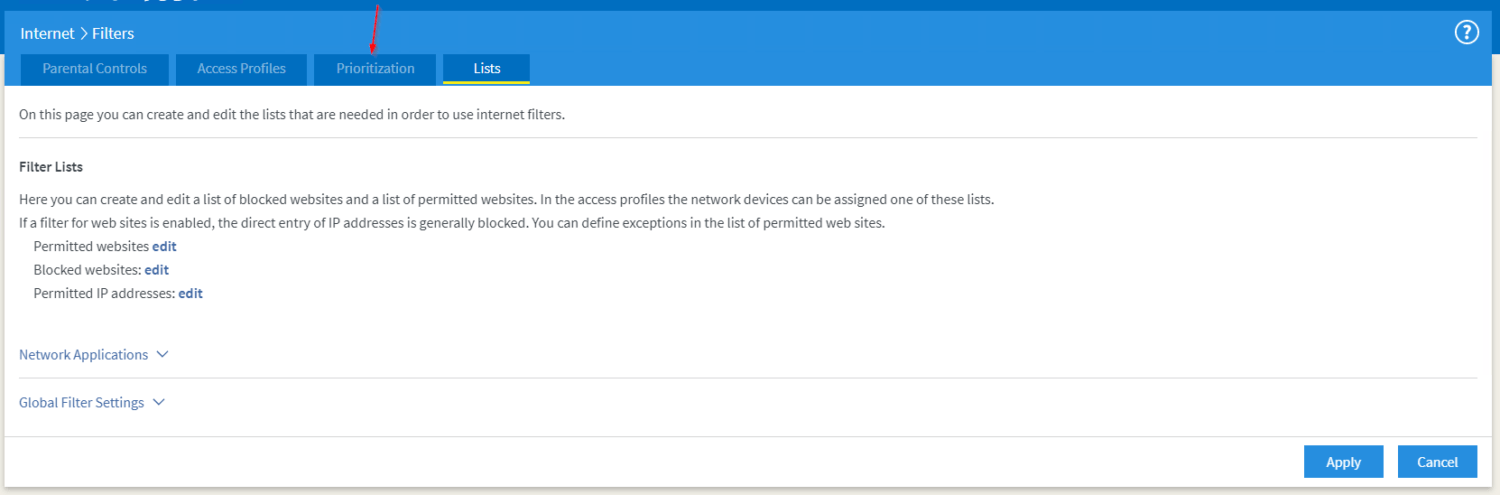Edit the Permitted websites list
This screenshot has width=1500, height=495.
(x=164, y=246)
